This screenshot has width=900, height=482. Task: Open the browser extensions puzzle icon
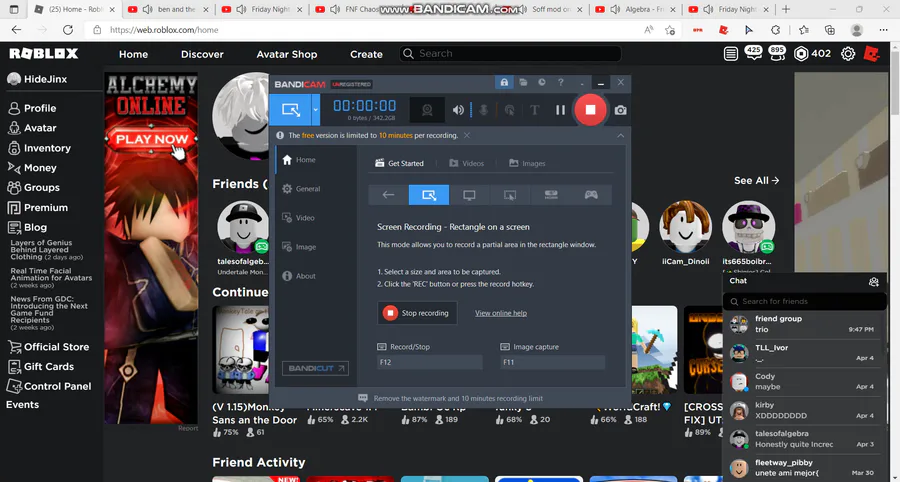coord(775,30)
